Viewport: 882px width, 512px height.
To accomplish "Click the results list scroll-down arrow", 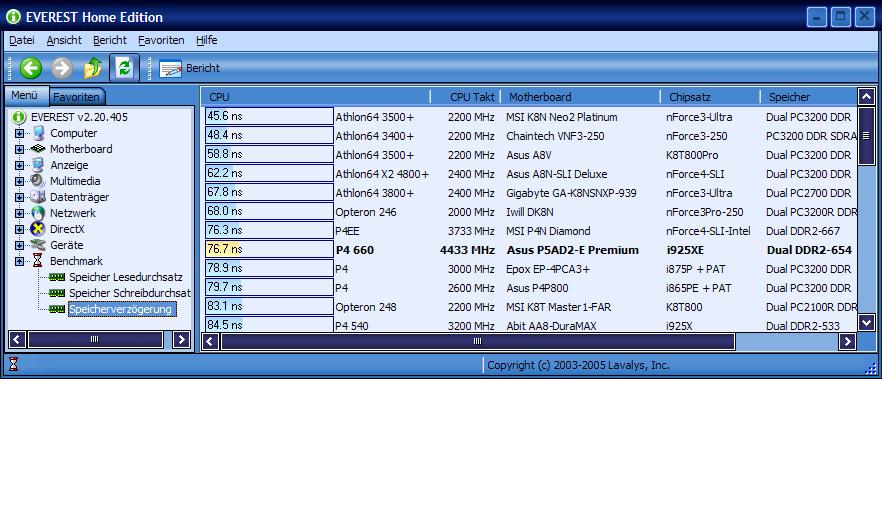I will click(x=867, y=322).
